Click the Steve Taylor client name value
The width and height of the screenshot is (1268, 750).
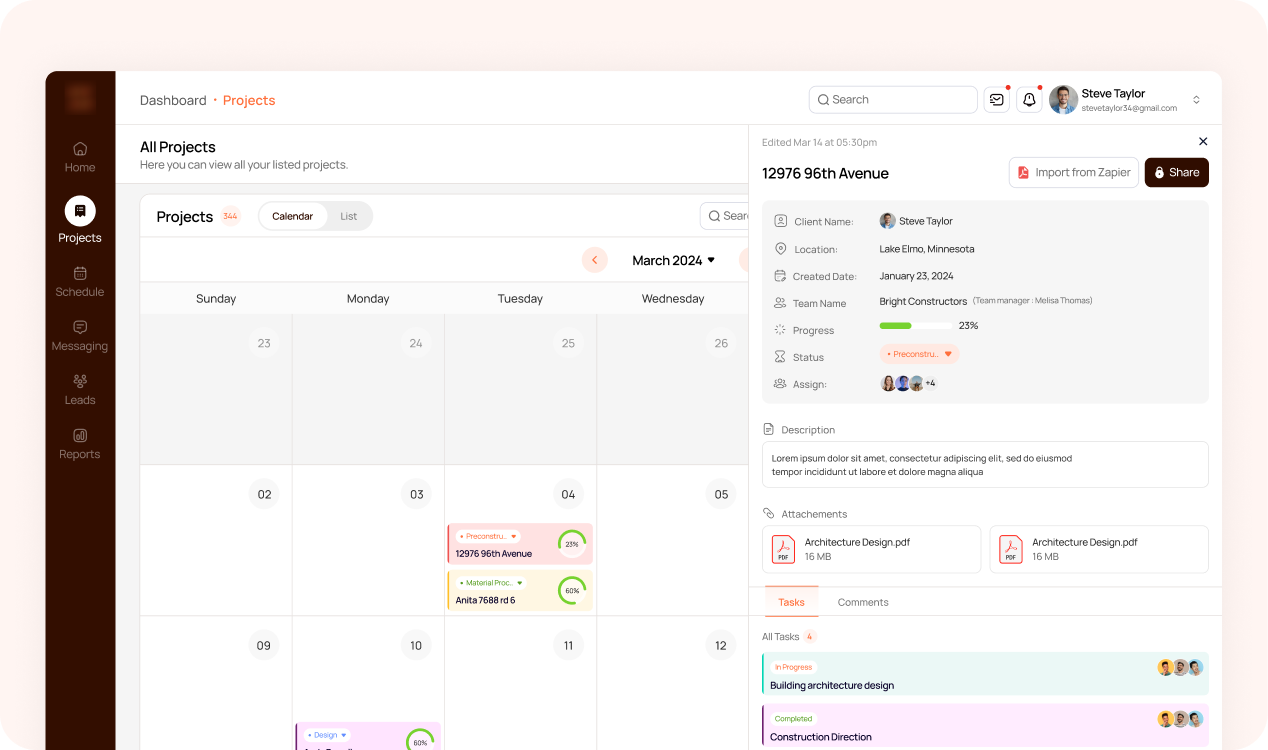click(x=916, y=221)
